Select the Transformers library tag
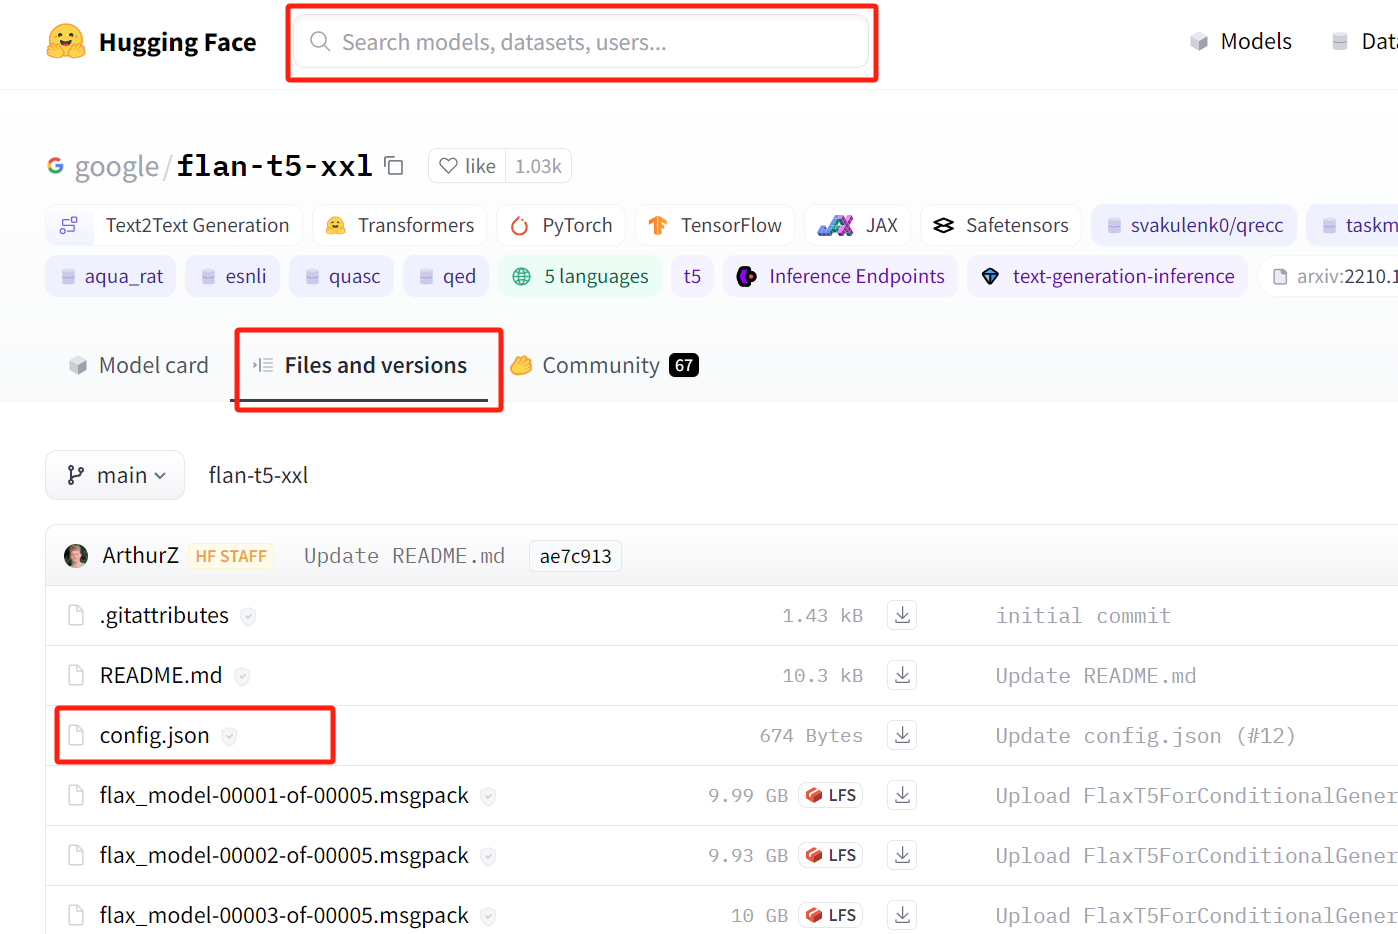 coord(400,226)
